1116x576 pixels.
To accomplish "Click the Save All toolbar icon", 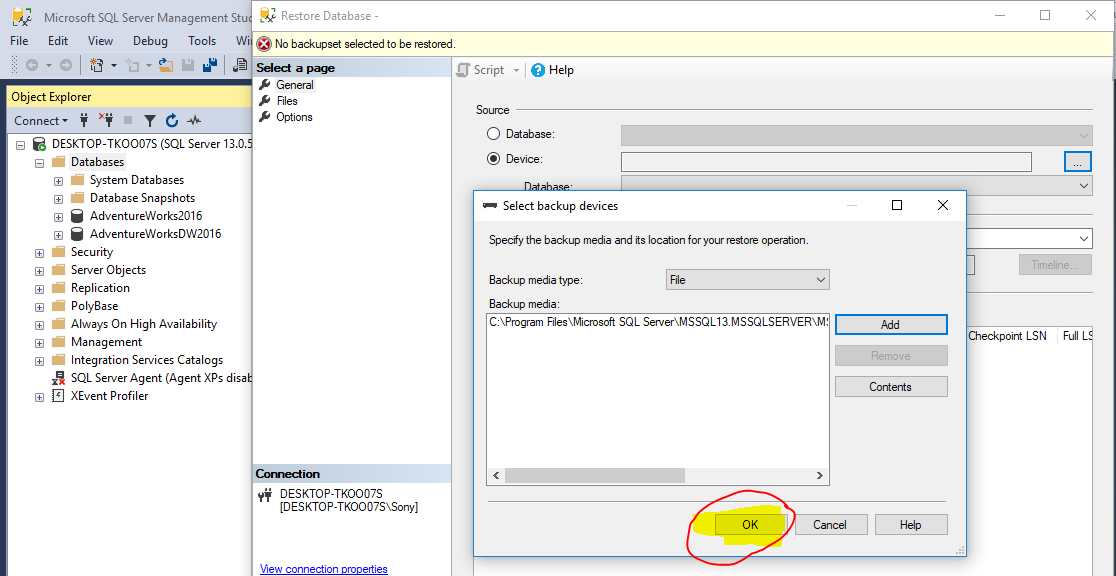I will (x=210, y=66).
